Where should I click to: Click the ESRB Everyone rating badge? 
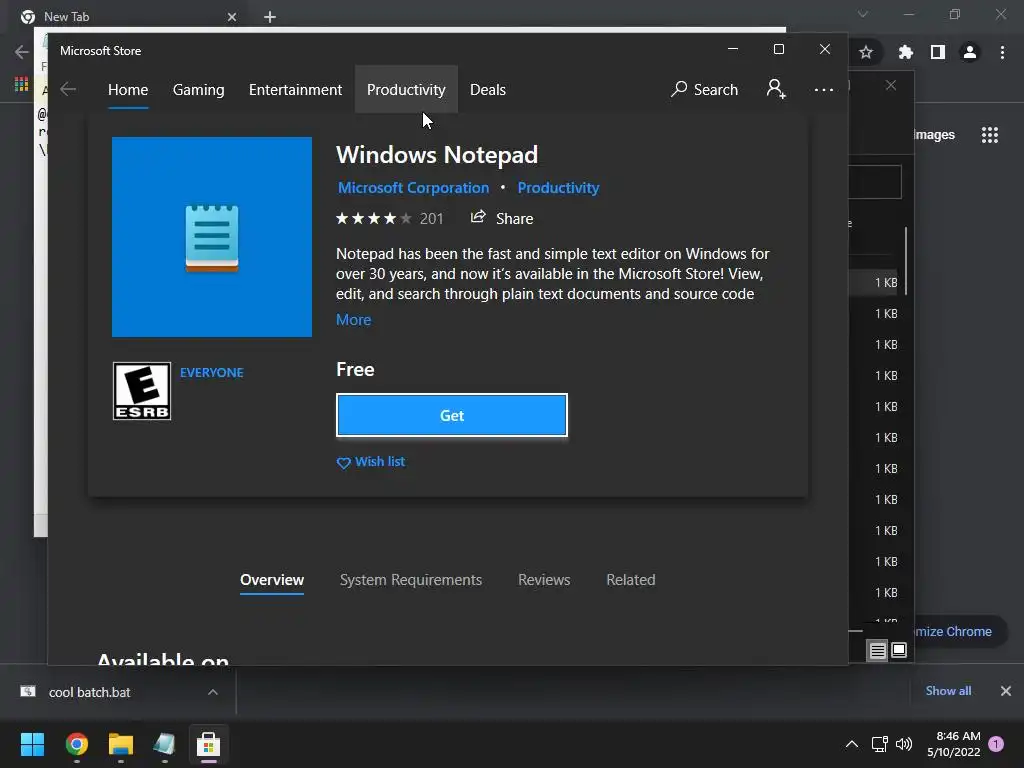click(142, 391)
